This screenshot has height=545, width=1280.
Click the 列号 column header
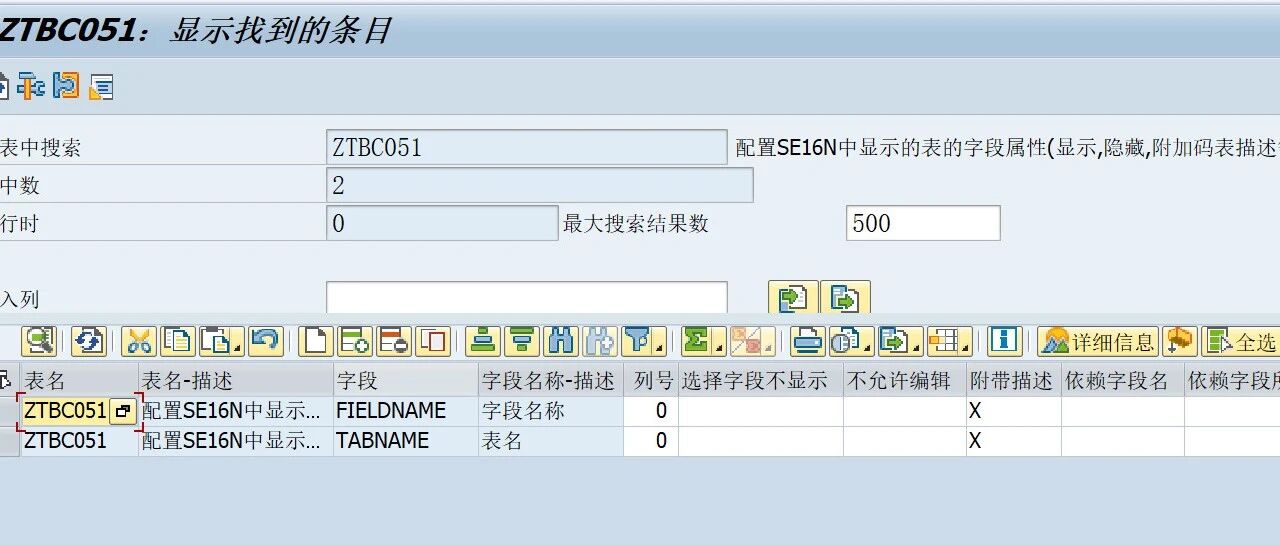[651, 380]
